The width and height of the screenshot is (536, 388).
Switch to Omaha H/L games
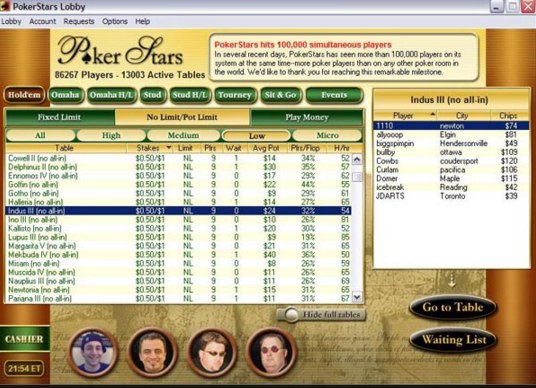[x=112, y=95]
